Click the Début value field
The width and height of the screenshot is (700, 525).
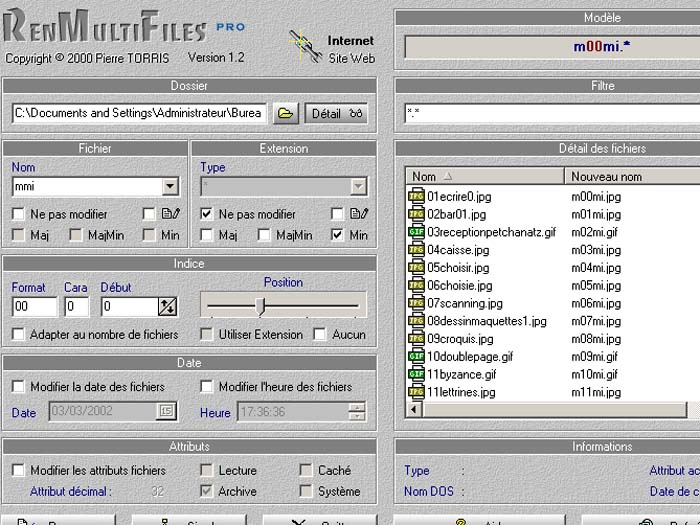point(130,307)
